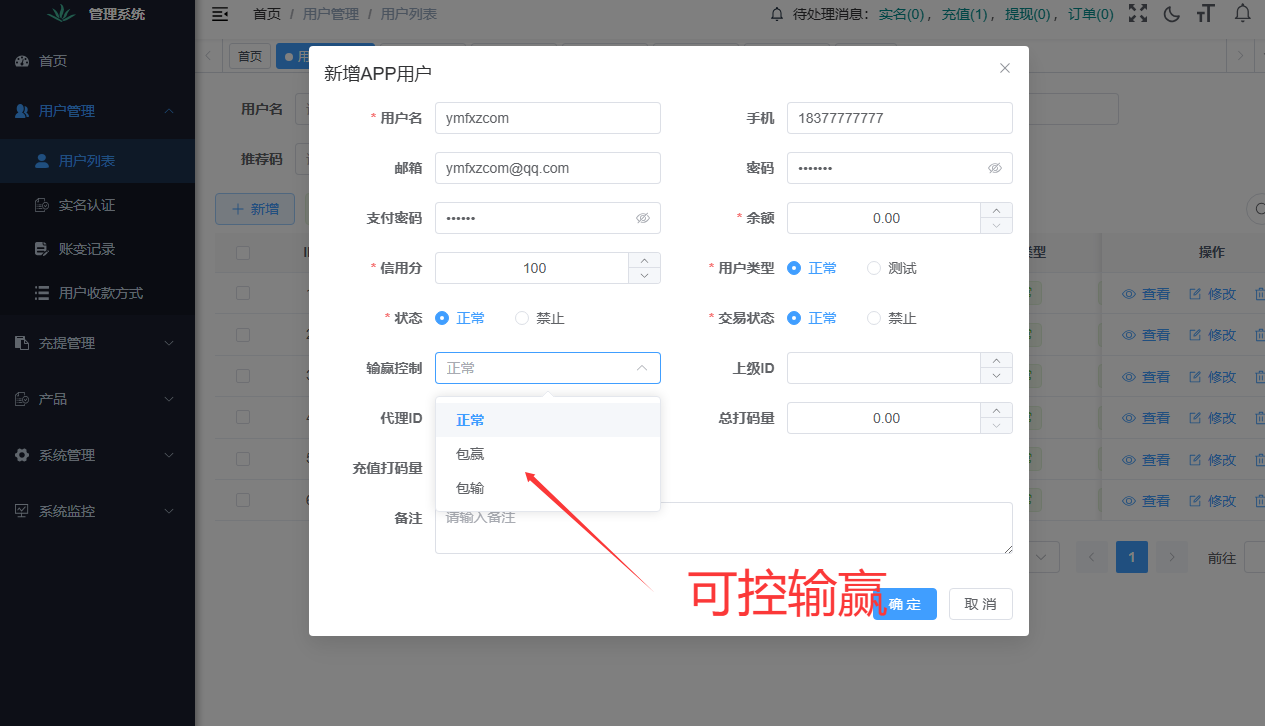Expand the 充提管理 sidebar menu
Screen dimensions: 1265x726
[x=169, y=343]
